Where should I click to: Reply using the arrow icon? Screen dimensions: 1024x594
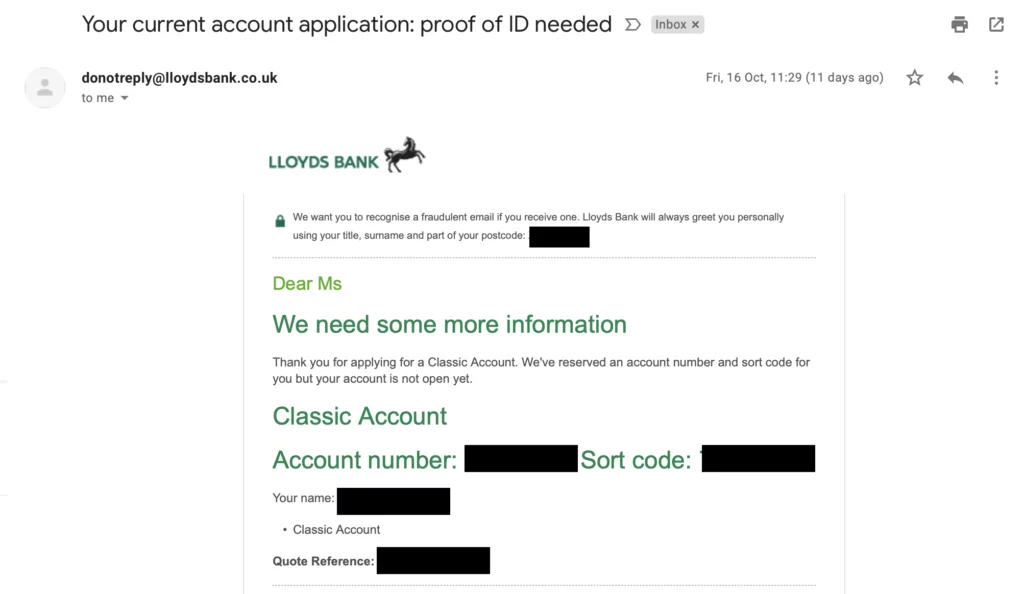tap(955, 78)
